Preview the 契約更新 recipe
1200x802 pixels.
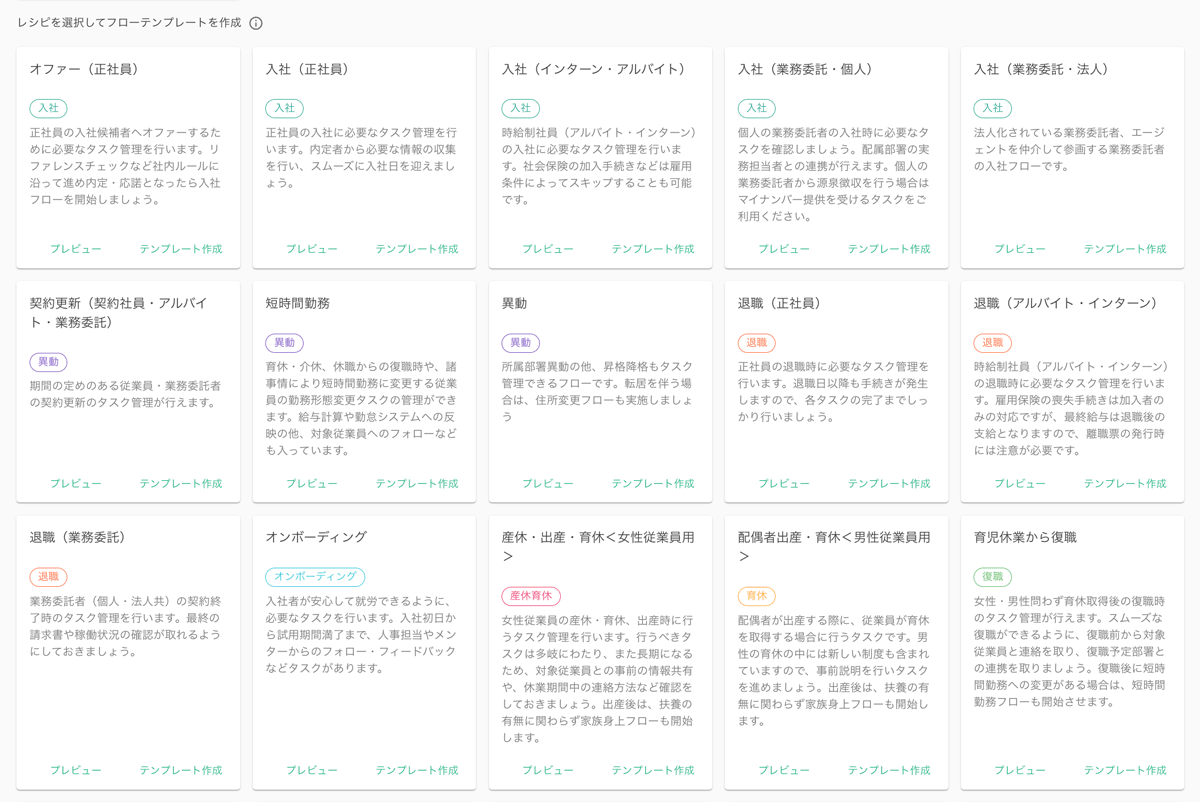pos(76,484)
